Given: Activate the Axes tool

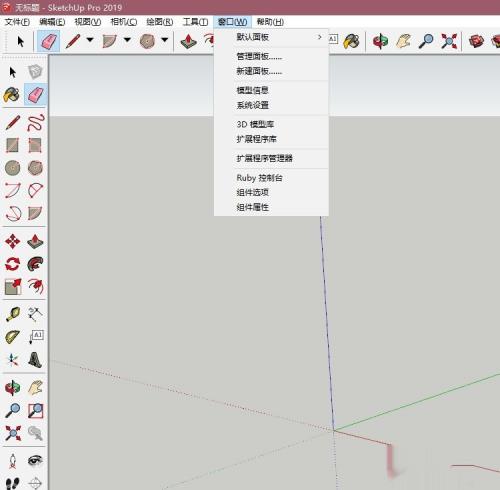Looking at the screenshot, I should tap(13, 360).
